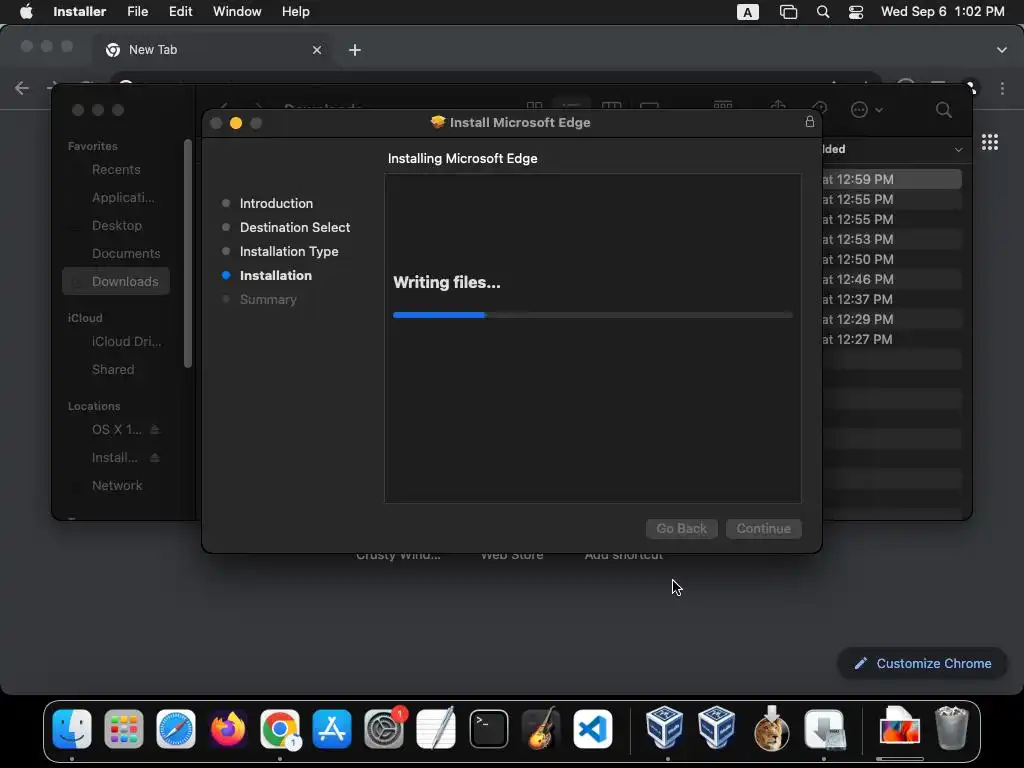Select Network in Finder sidebar
1024x768 pixels.
116,485
